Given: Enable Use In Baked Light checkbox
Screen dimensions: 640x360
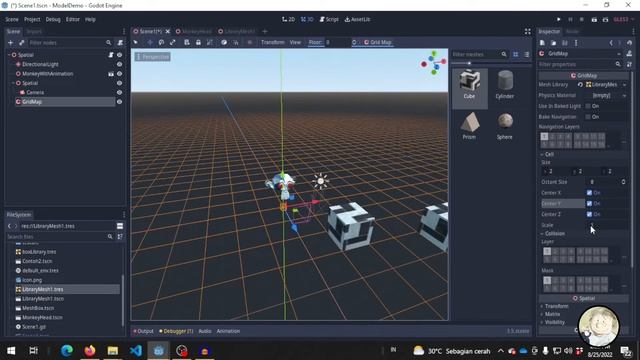Looking at the screenshot, I should [588, 106].
